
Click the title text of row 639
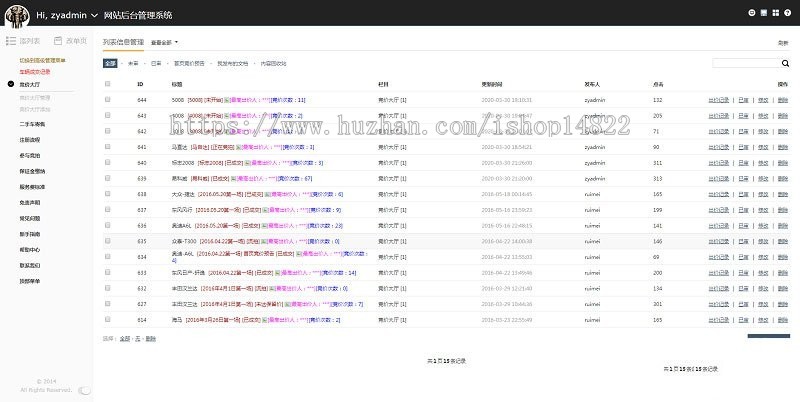(180, 179)
